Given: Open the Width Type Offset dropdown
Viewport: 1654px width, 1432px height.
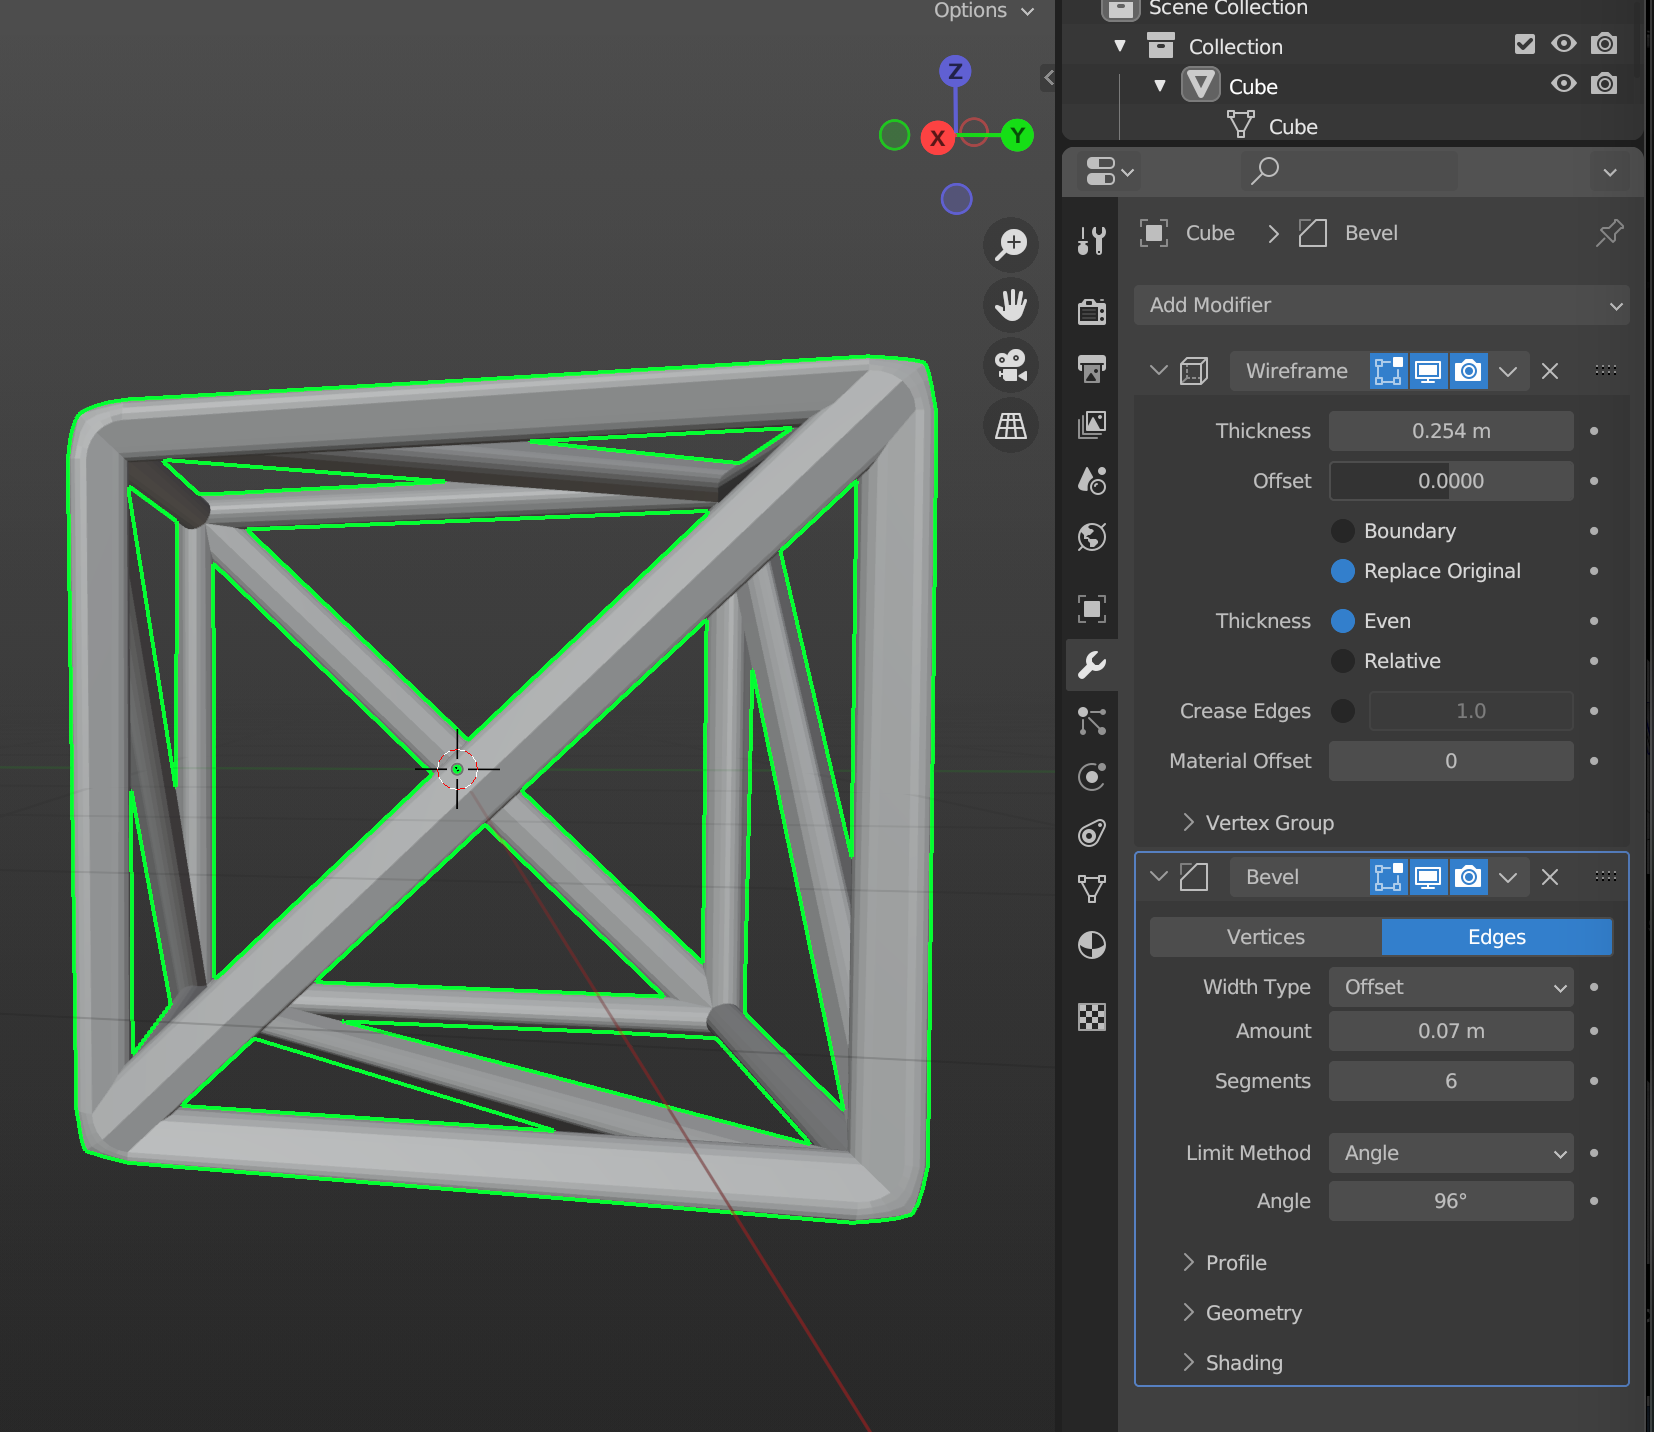Looking at the screenshot, I should pyautogui.click(x=1451, y=987).
